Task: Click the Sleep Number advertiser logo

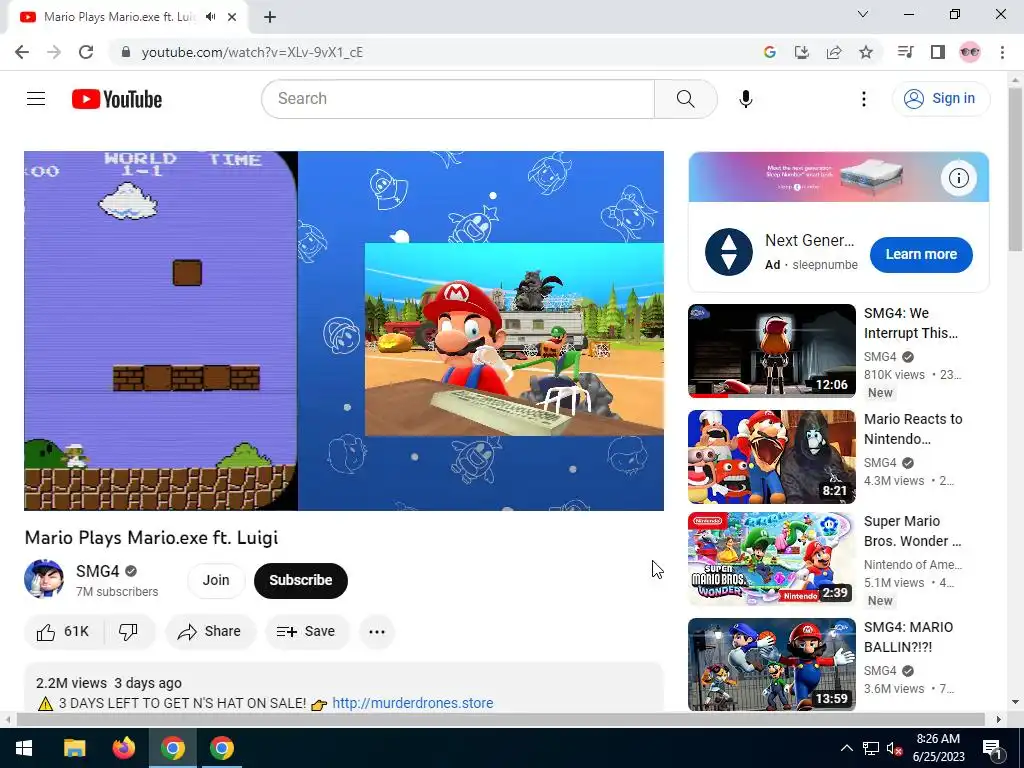Action: coord(729,252)
